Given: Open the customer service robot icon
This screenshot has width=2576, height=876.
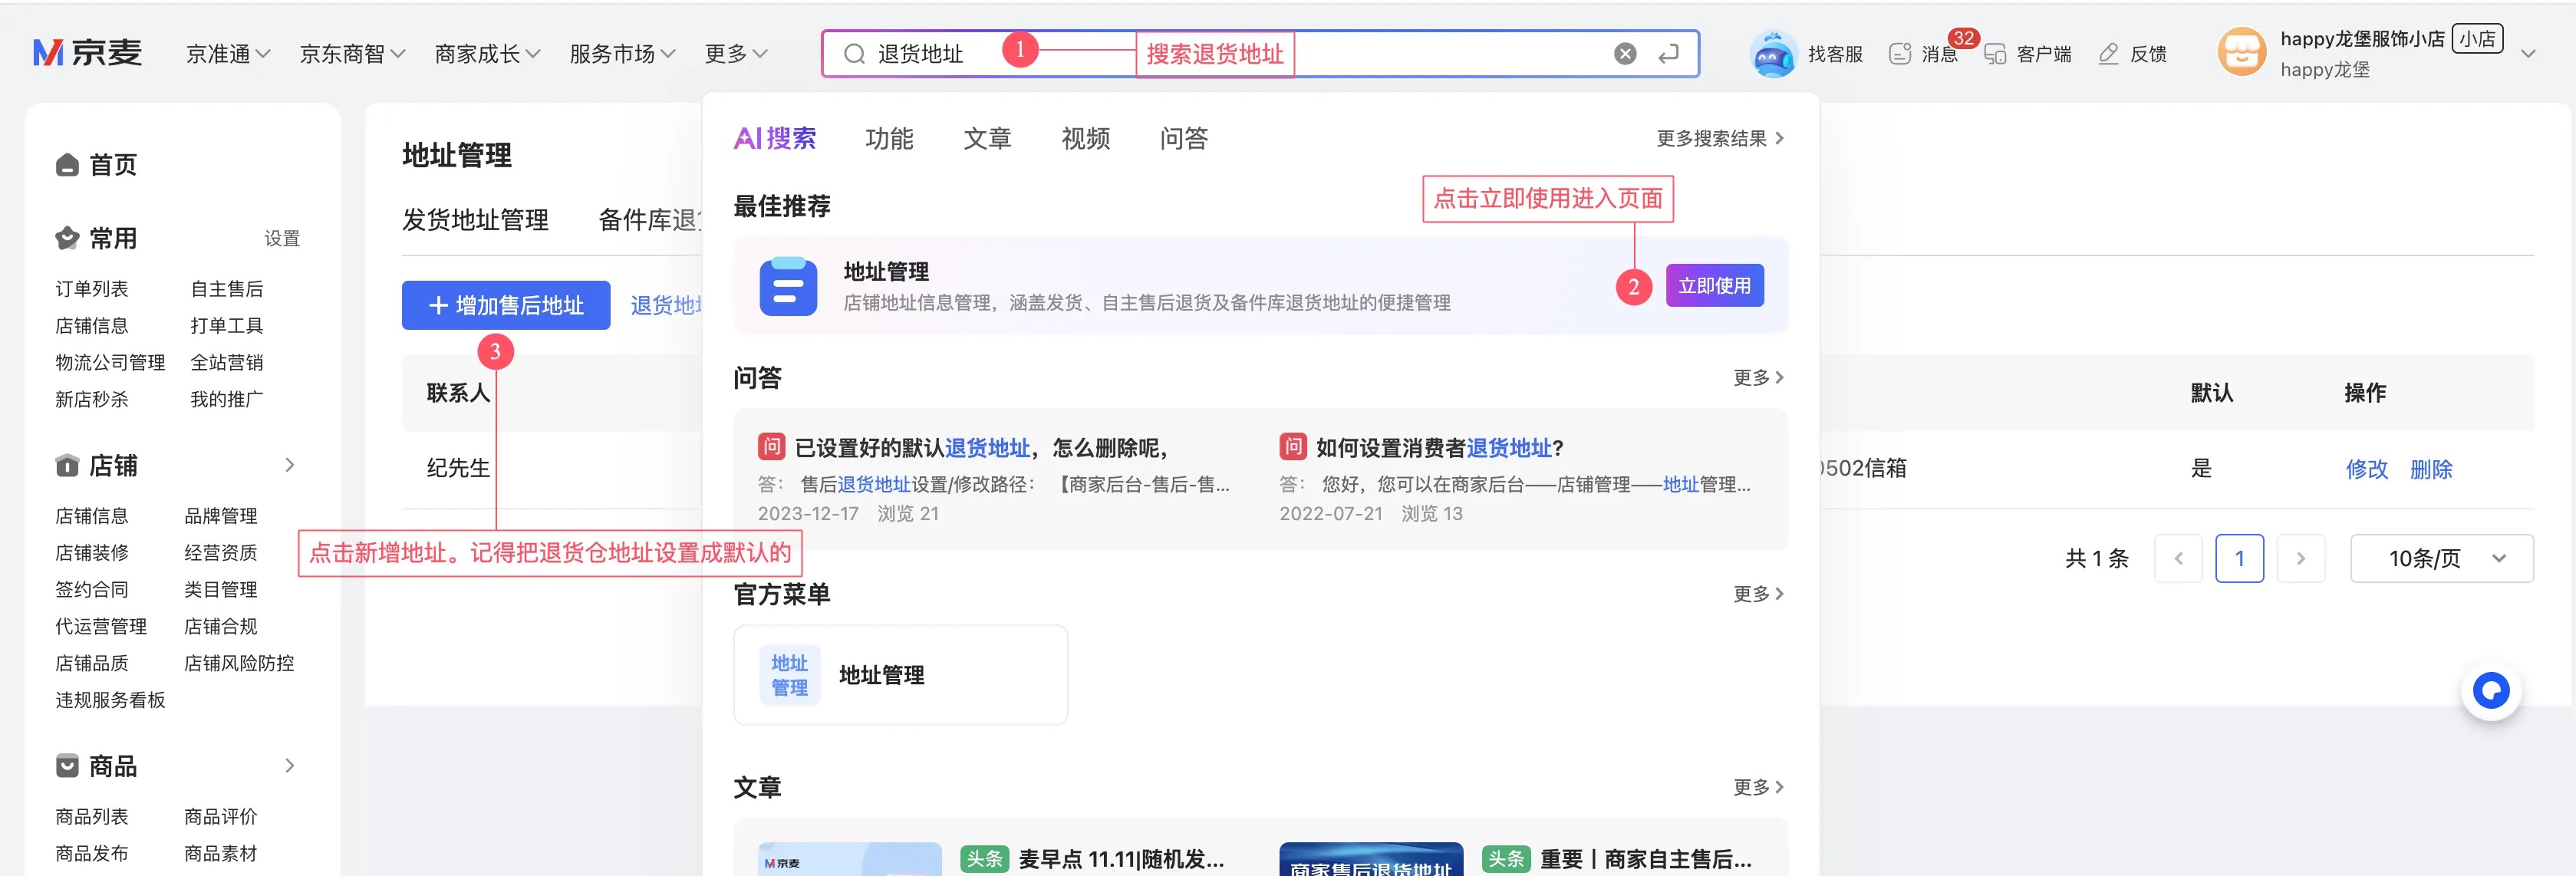Looking at the screenshot, I should (1773, 54).
